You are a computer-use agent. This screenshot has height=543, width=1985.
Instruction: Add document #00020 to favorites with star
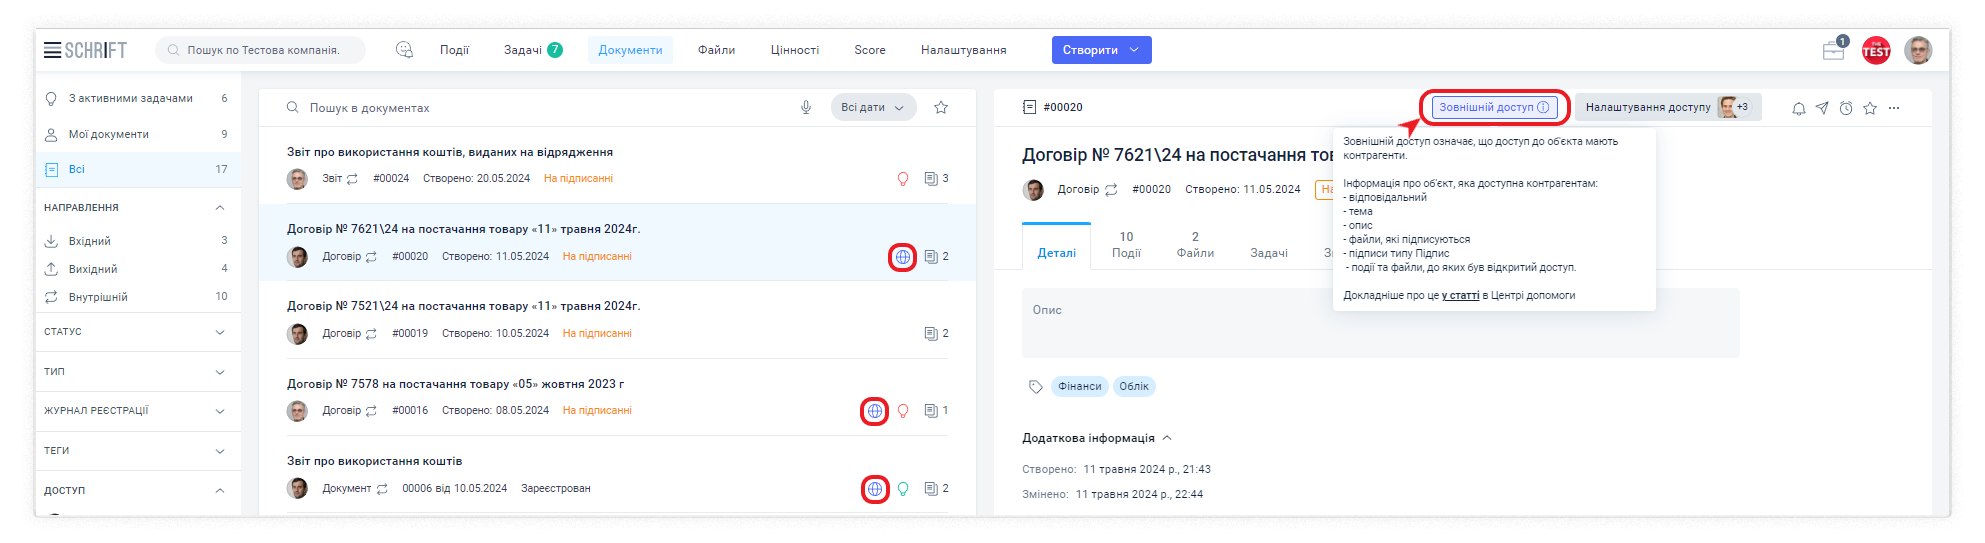1870,108
